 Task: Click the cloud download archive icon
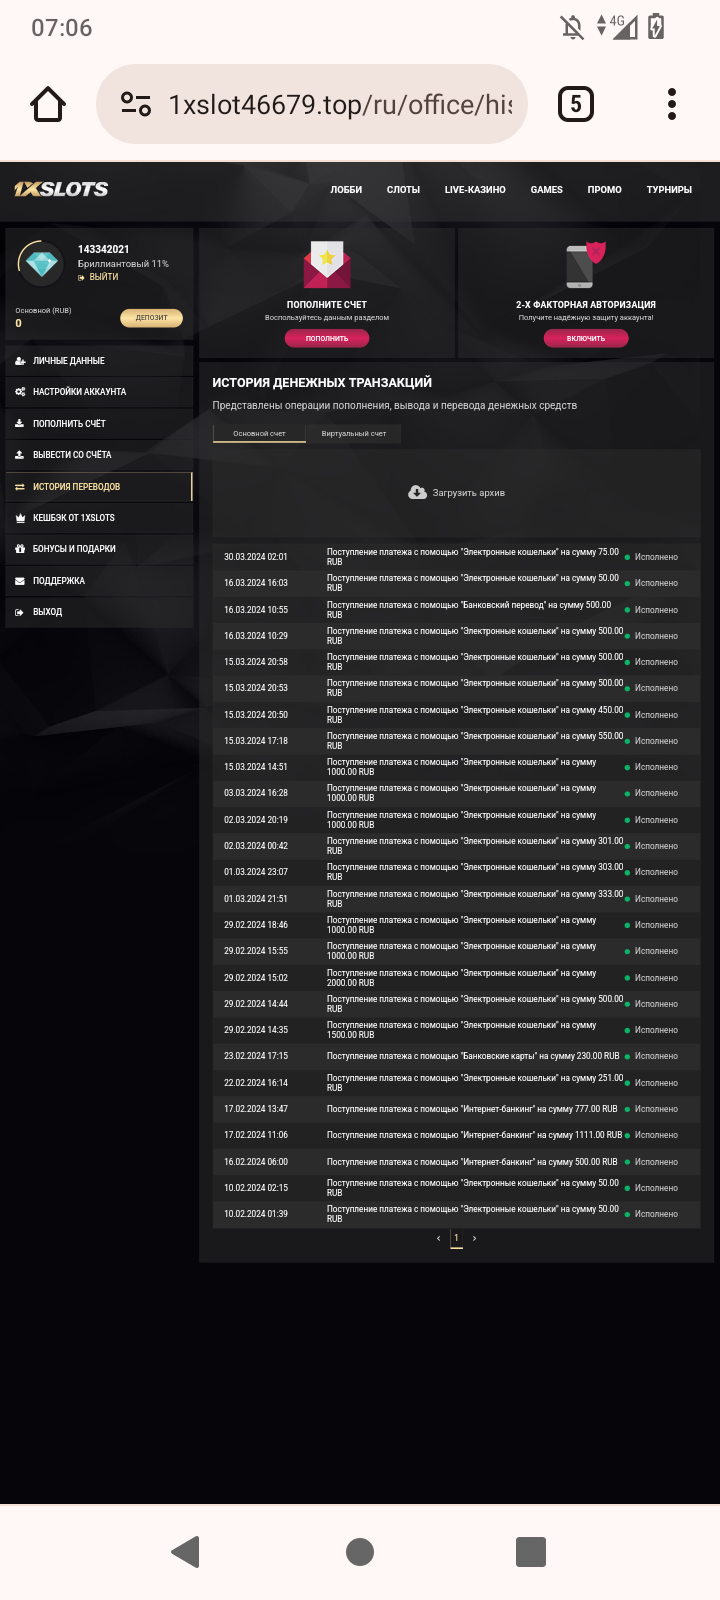tap(418, 492)
